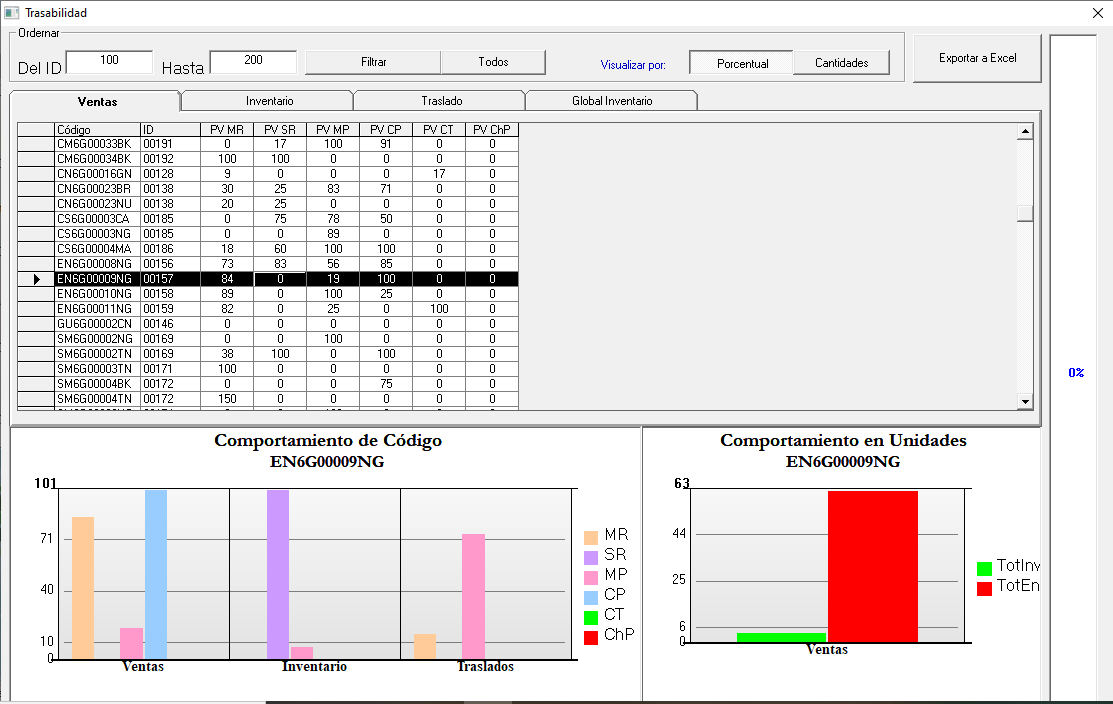Click the Código column header
This screenshot has width=1113, height=704.
(97, 129)
